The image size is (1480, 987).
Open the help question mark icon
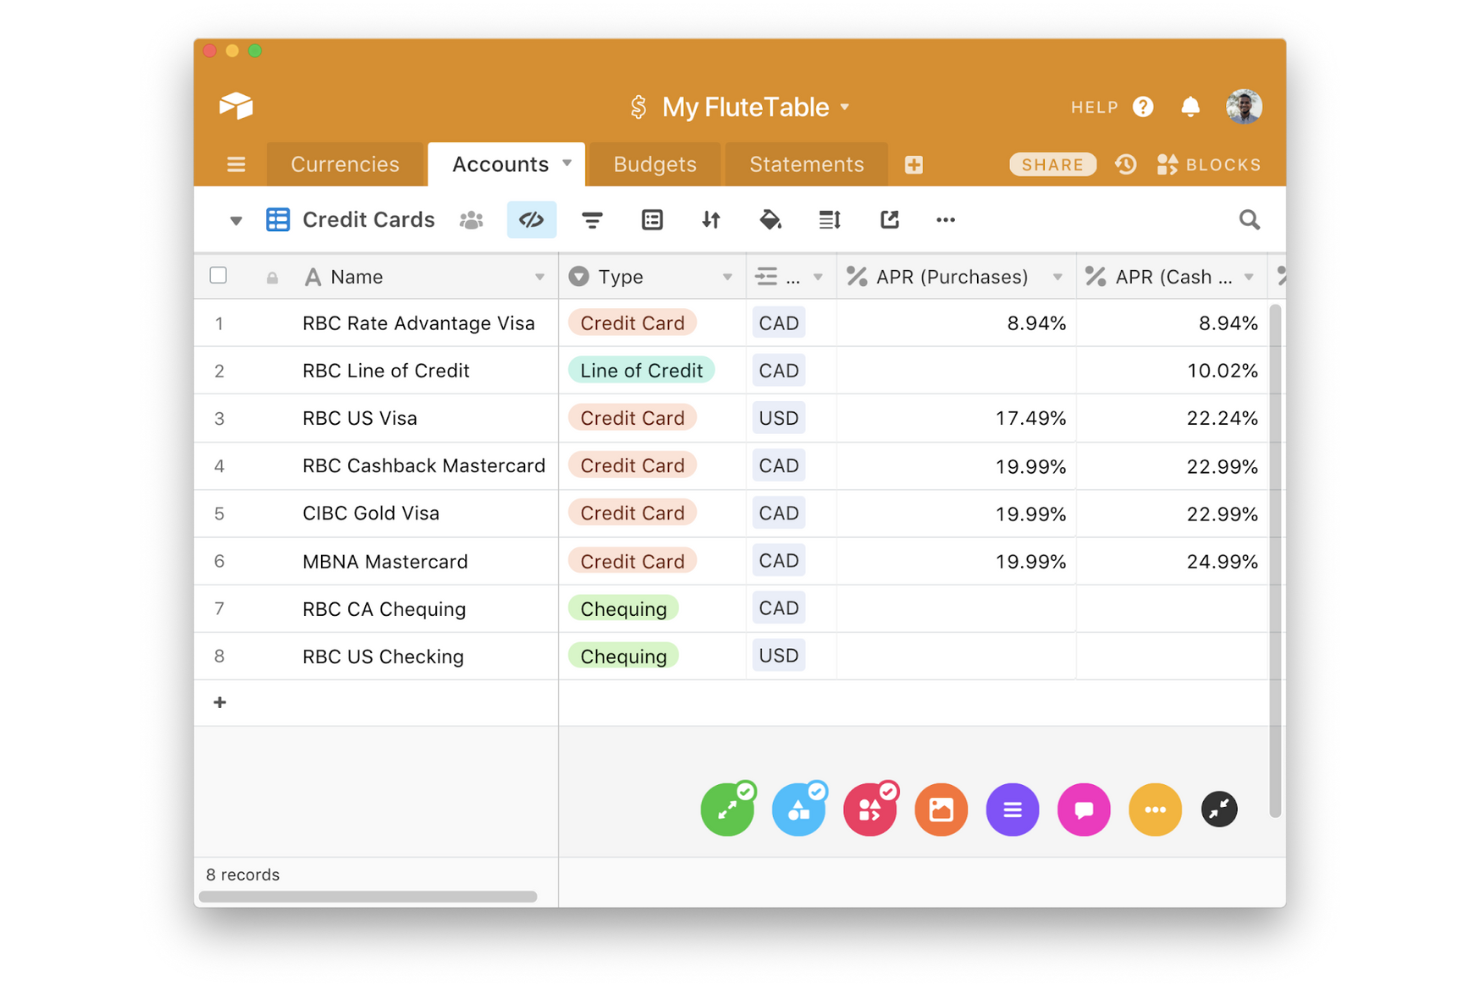(1143, 107)
